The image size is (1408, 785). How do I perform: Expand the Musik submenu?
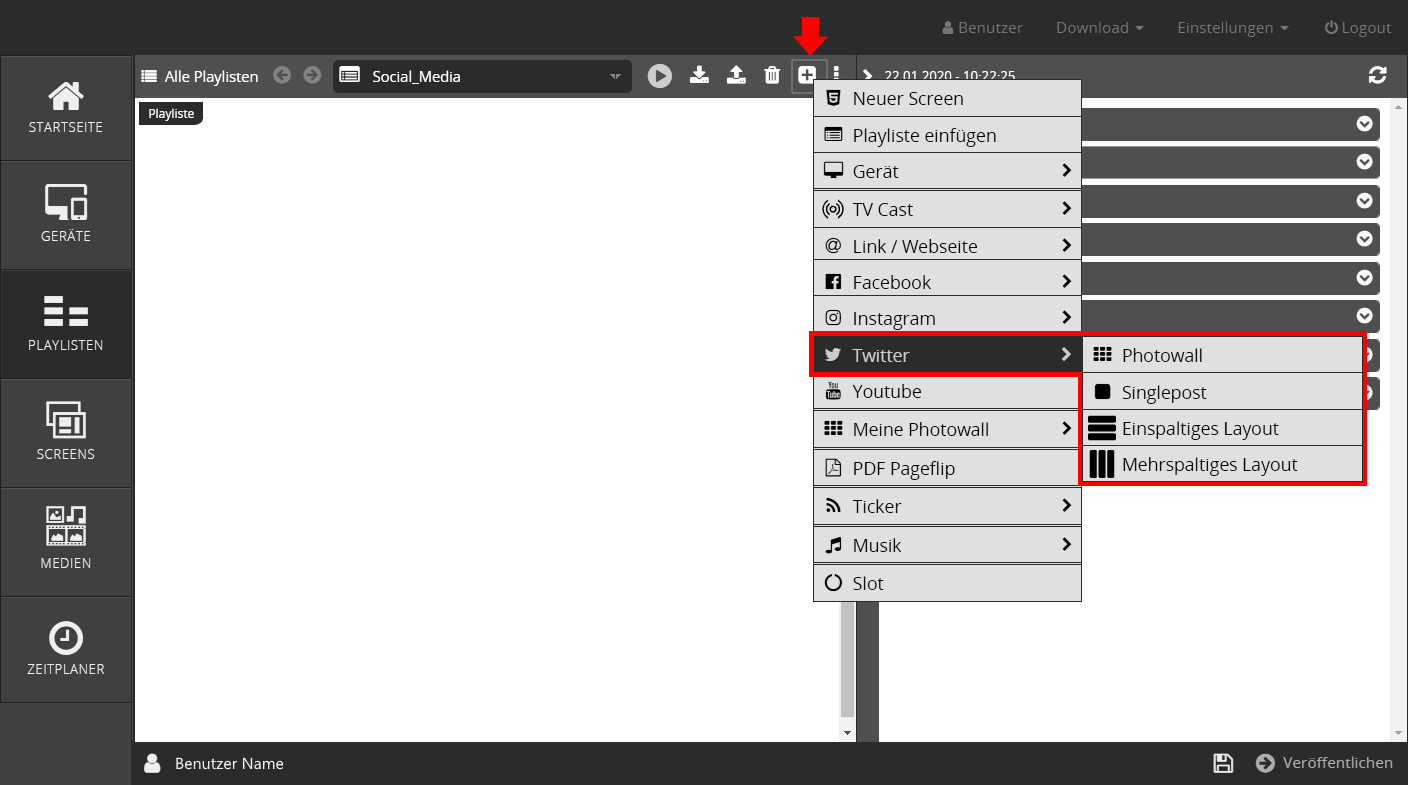947,545
